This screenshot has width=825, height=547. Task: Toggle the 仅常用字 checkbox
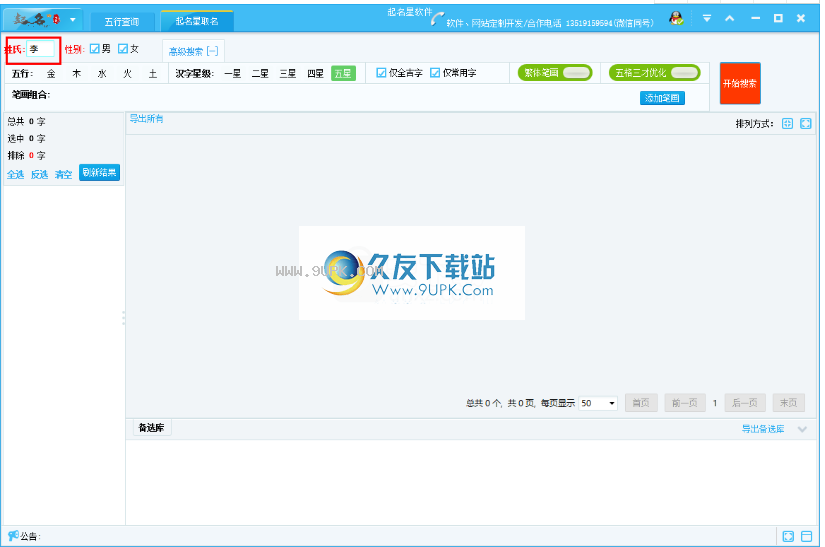point(435,73)
